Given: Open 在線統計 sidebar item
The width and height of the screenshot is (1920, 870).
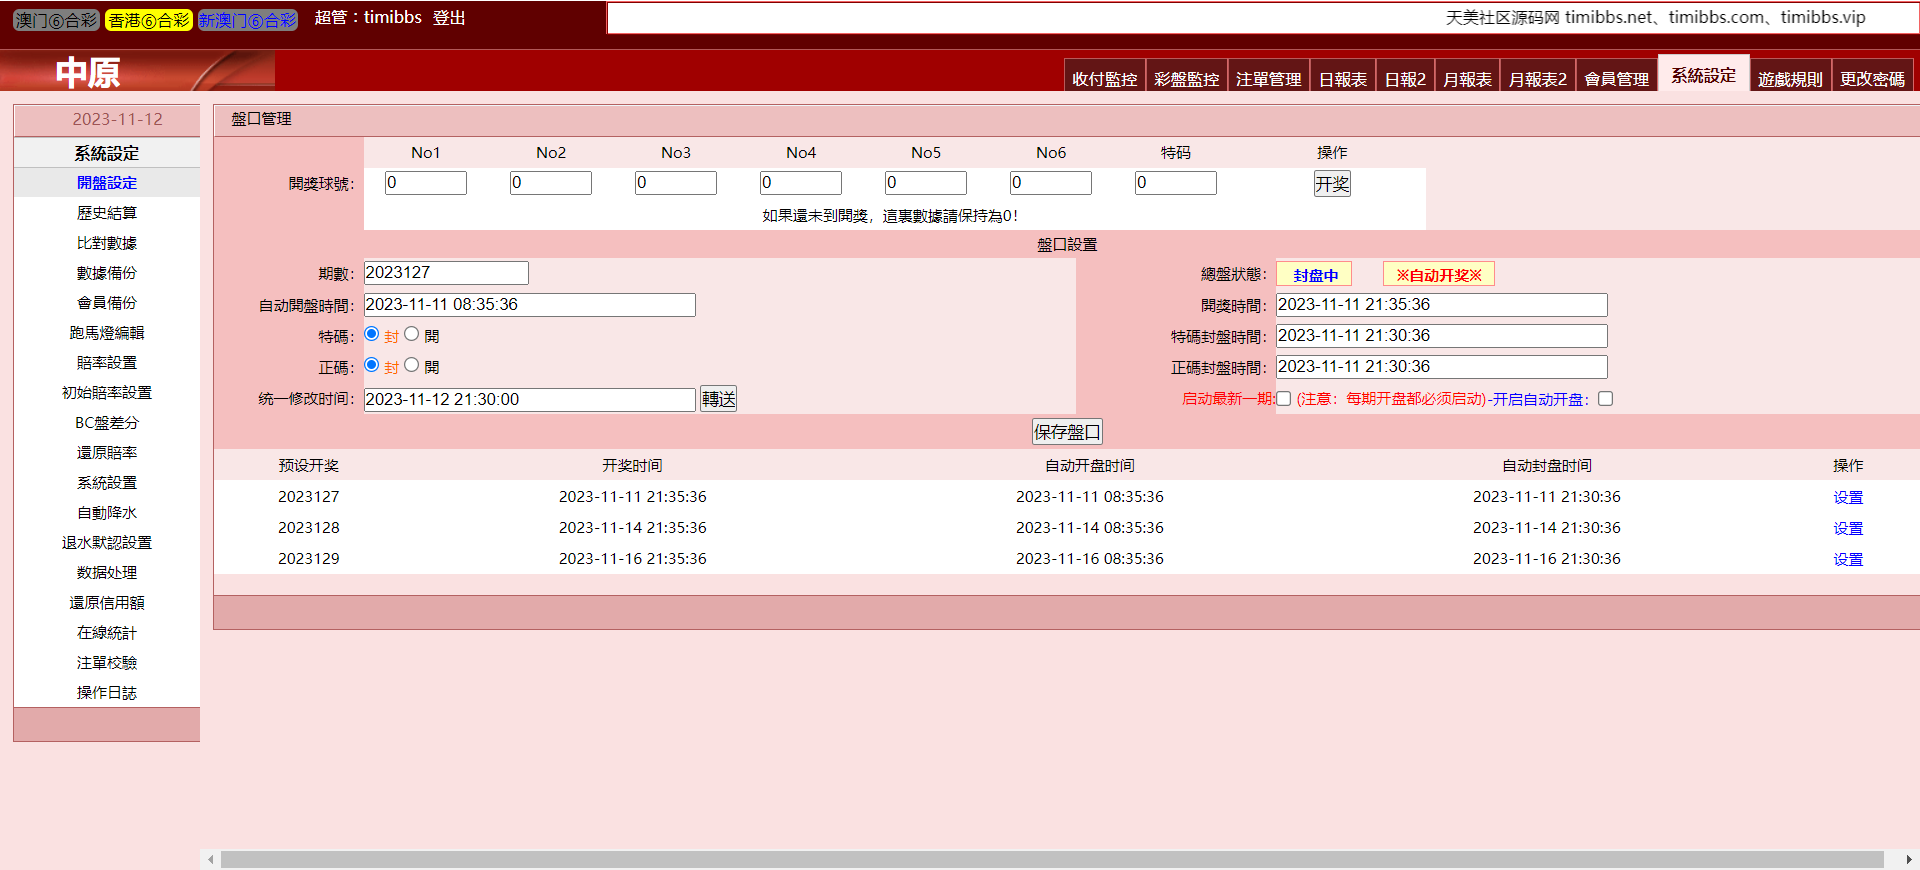Looking at the screenshot, I should [107, 633].
